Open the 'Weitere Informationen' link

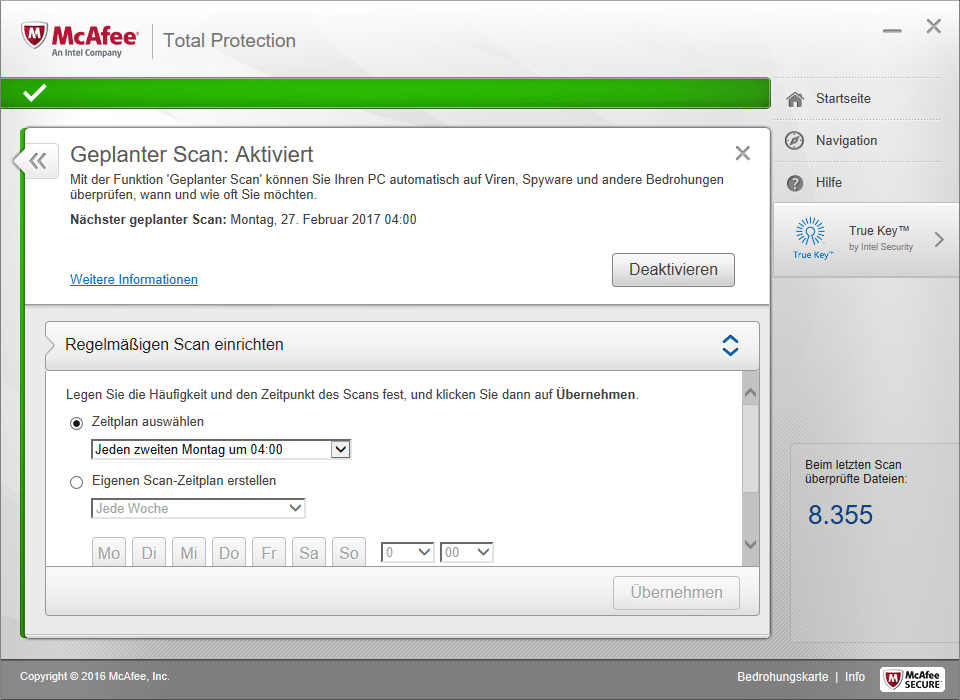point(134,280)
